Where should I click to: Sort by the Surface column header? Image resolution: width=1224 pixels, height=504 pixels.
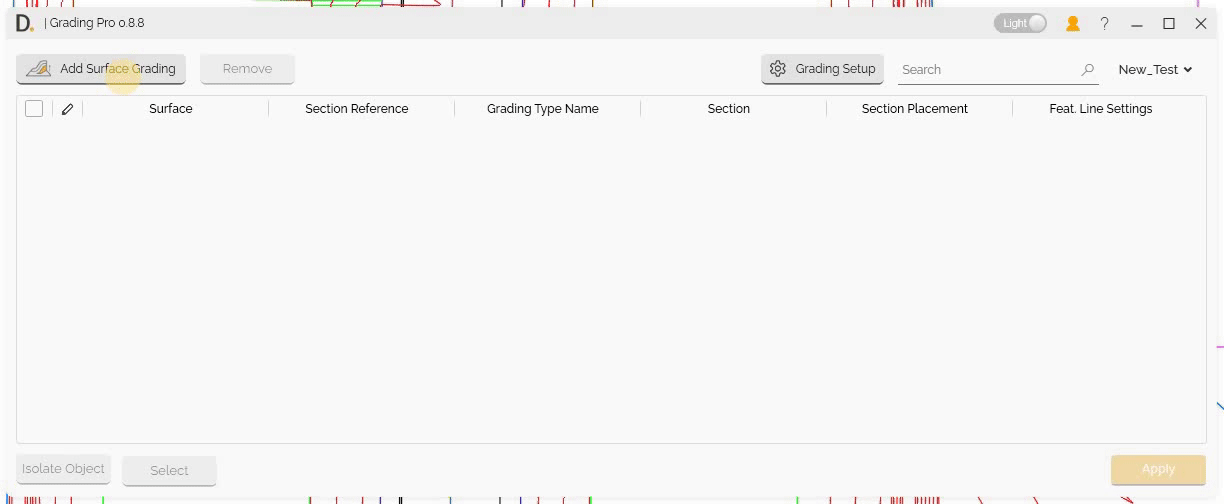click(170, 109)
